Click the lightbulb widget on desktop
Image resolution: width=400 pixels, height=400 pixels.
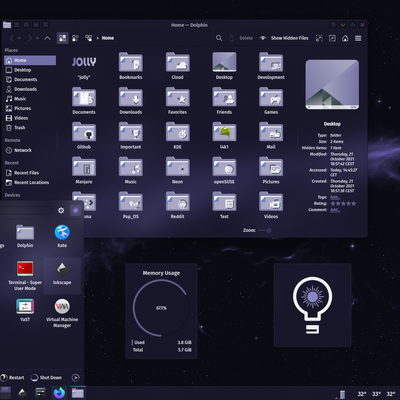pos(312,305)
